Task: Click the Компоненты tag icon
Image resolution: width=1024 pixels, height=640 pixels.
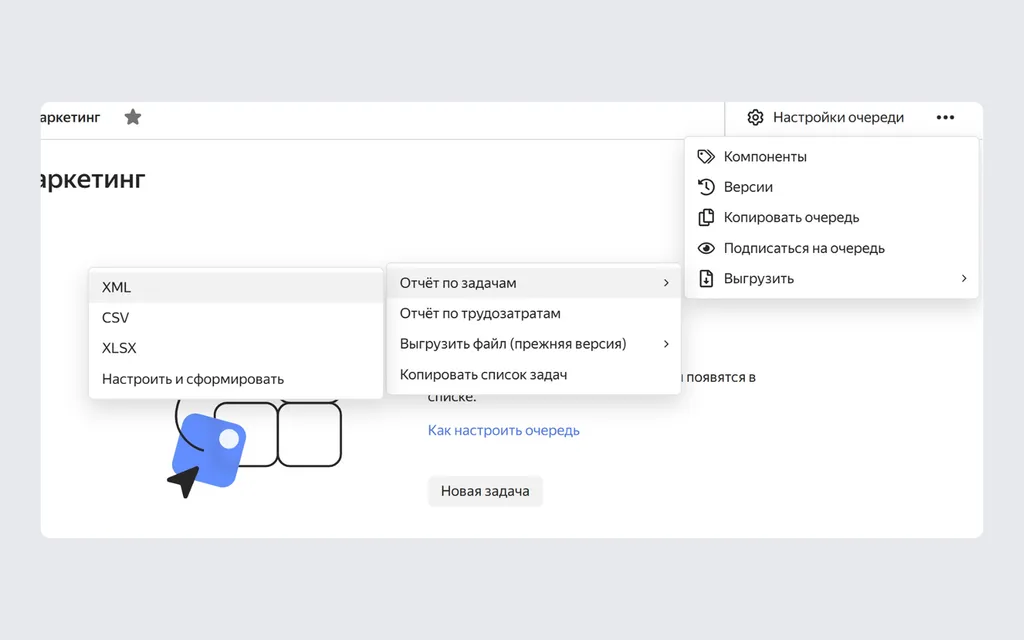Action: click(x=706, y=157)
